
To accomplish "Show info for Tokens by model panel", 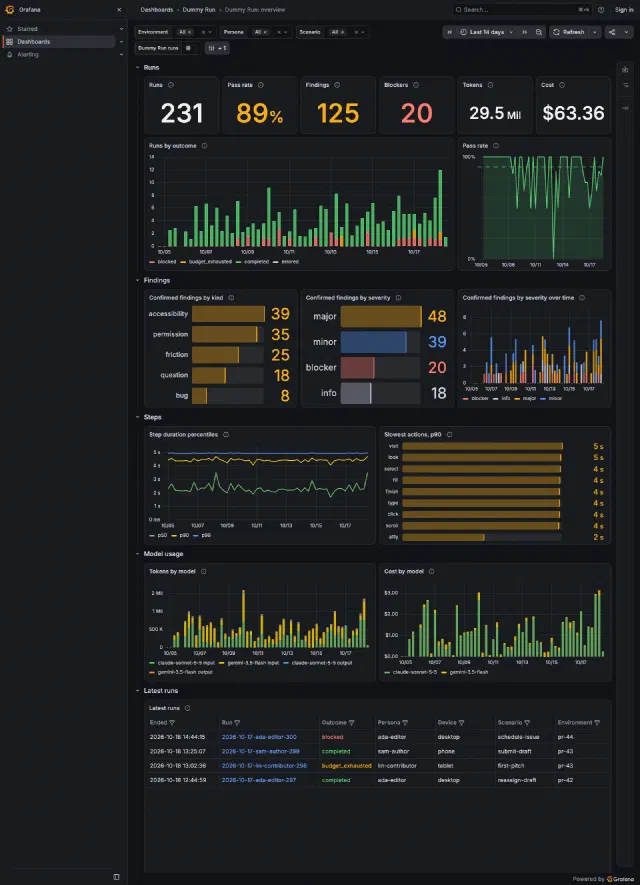I will coord(204,571).
